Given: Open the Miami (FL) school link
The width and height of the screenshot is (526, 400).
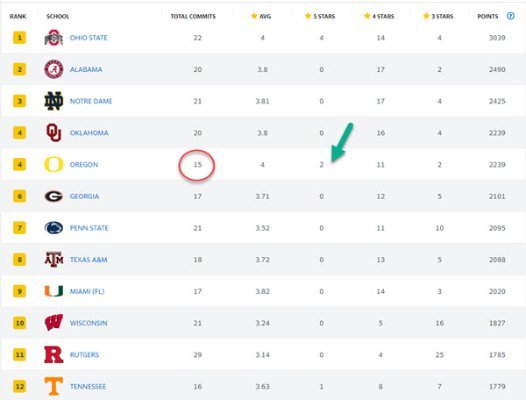Looking at the screenshot, I should tap(87, 291).
